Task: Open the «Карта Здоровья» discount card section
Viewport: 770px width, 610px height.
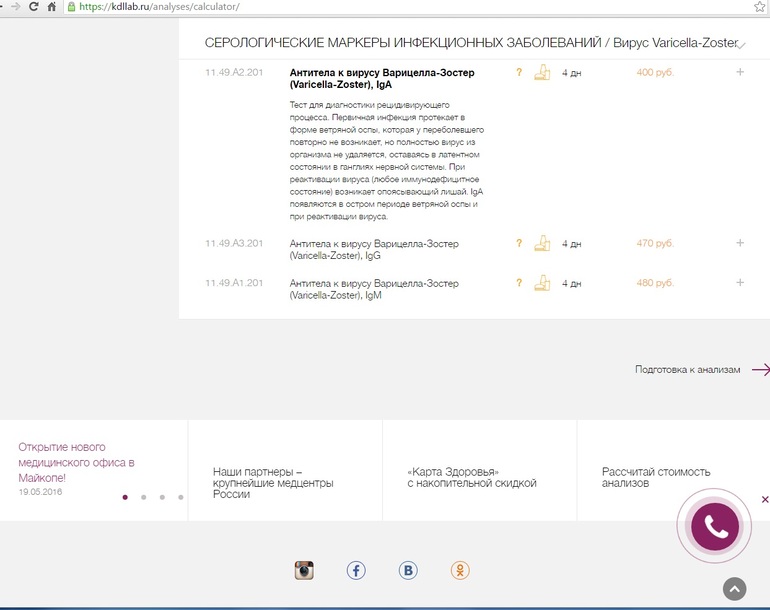Action: click(471, 477)
